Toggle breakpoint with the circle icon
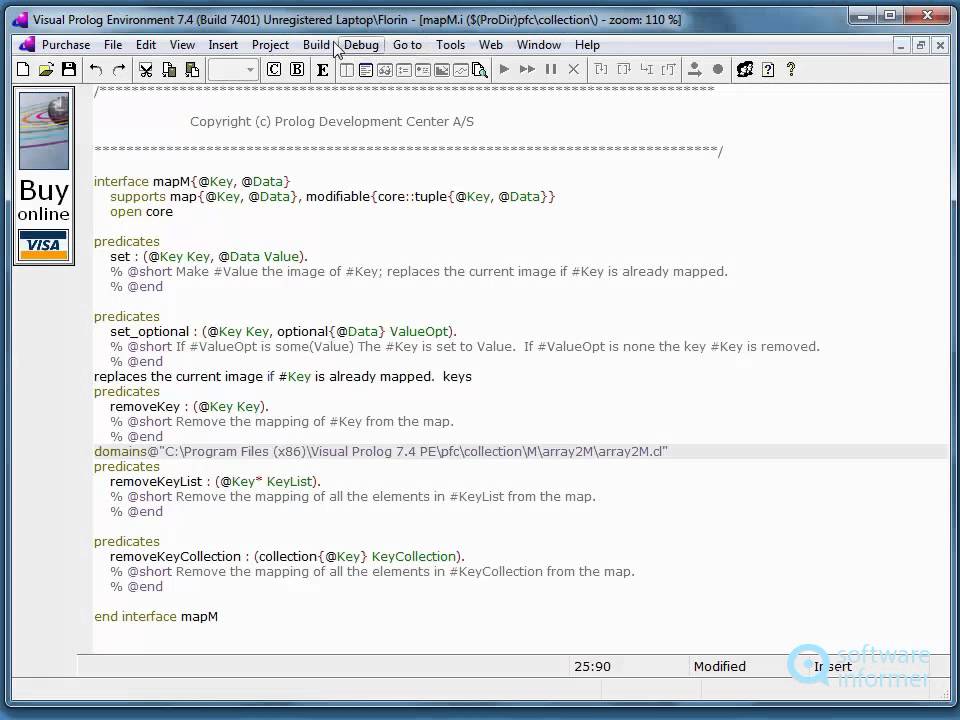The height and width of the screenshot is (720, 960). coord(718,69)
